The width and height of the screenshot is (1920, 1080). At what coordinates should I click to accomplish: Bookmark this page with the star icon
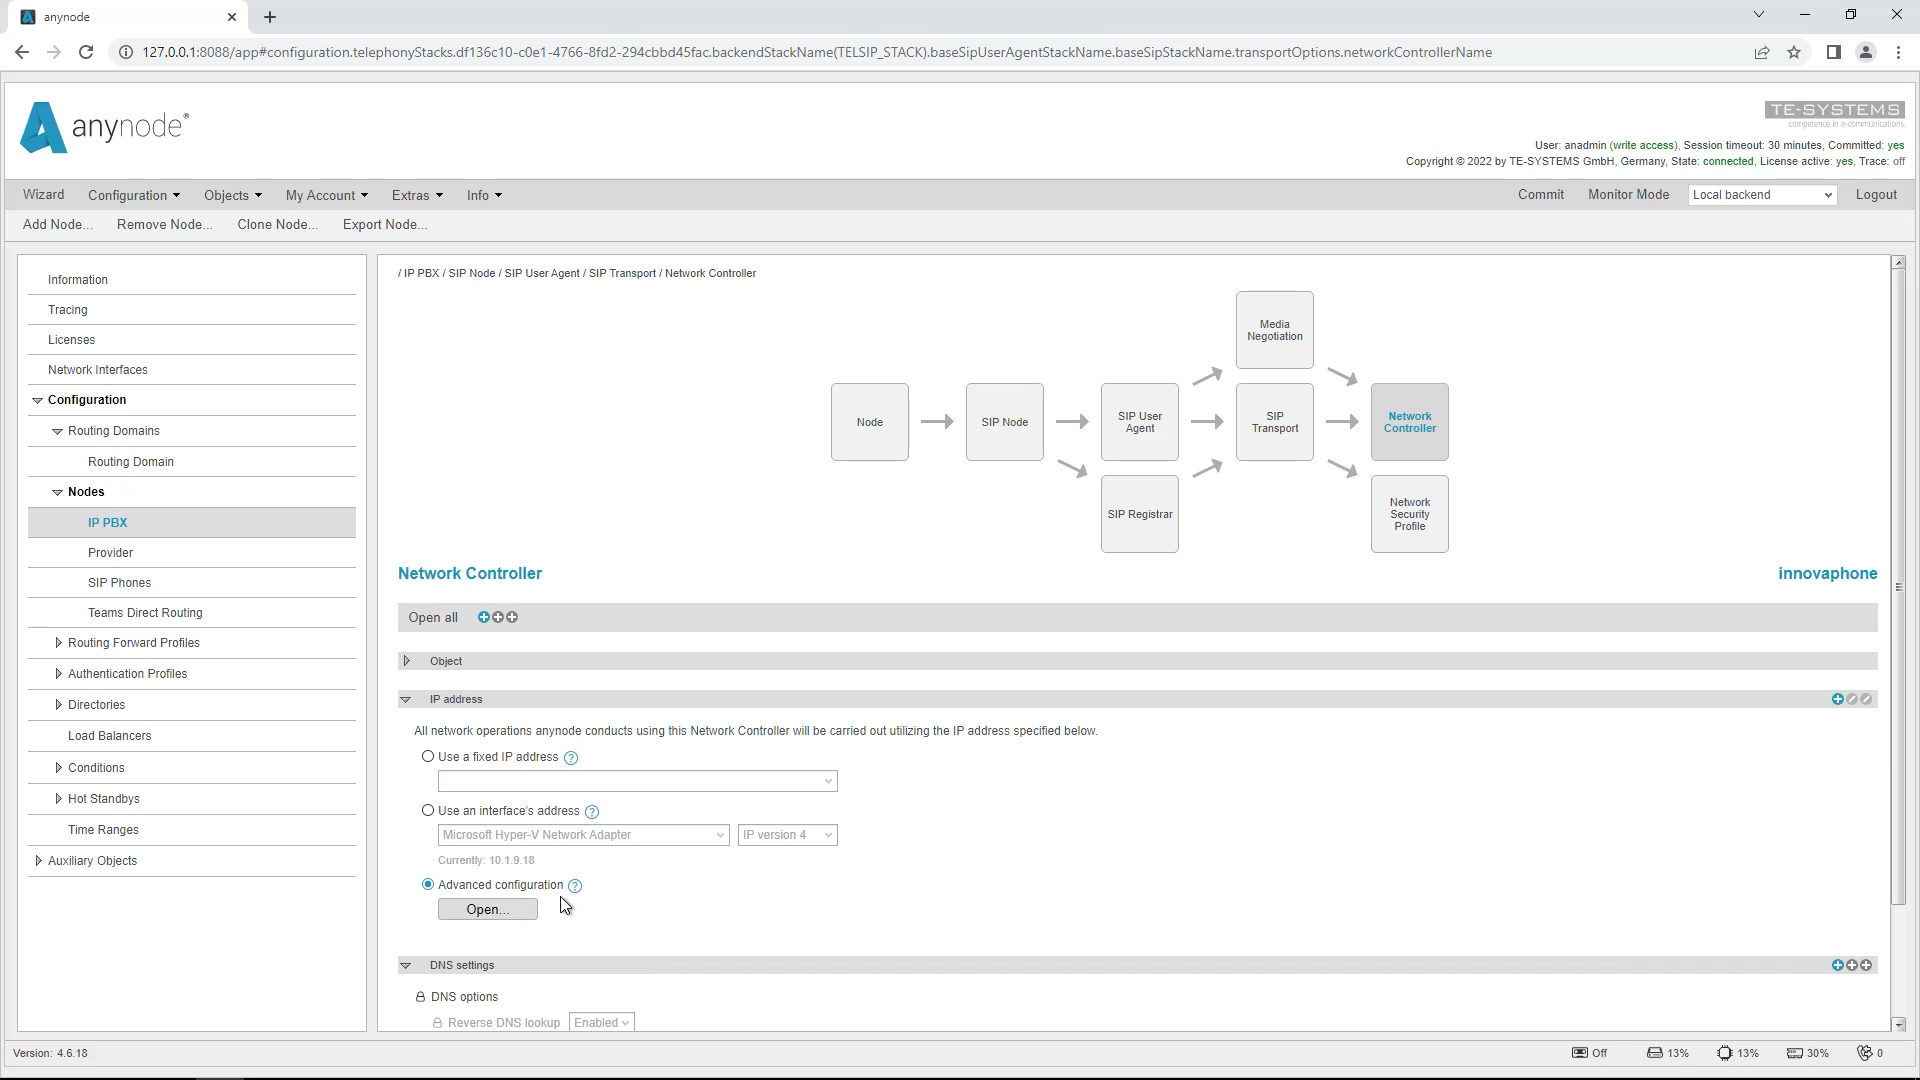tap(1794, 52)
